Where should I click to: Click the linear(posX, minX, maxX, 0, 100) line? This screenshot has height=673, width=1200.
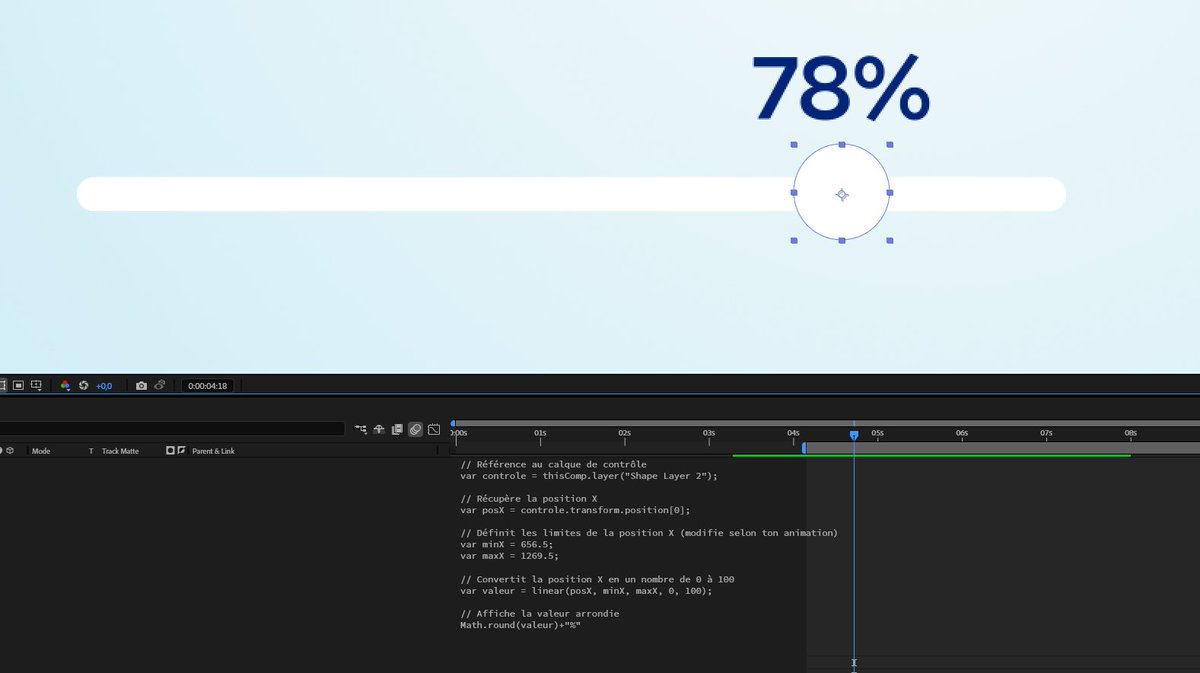[586, 591]
